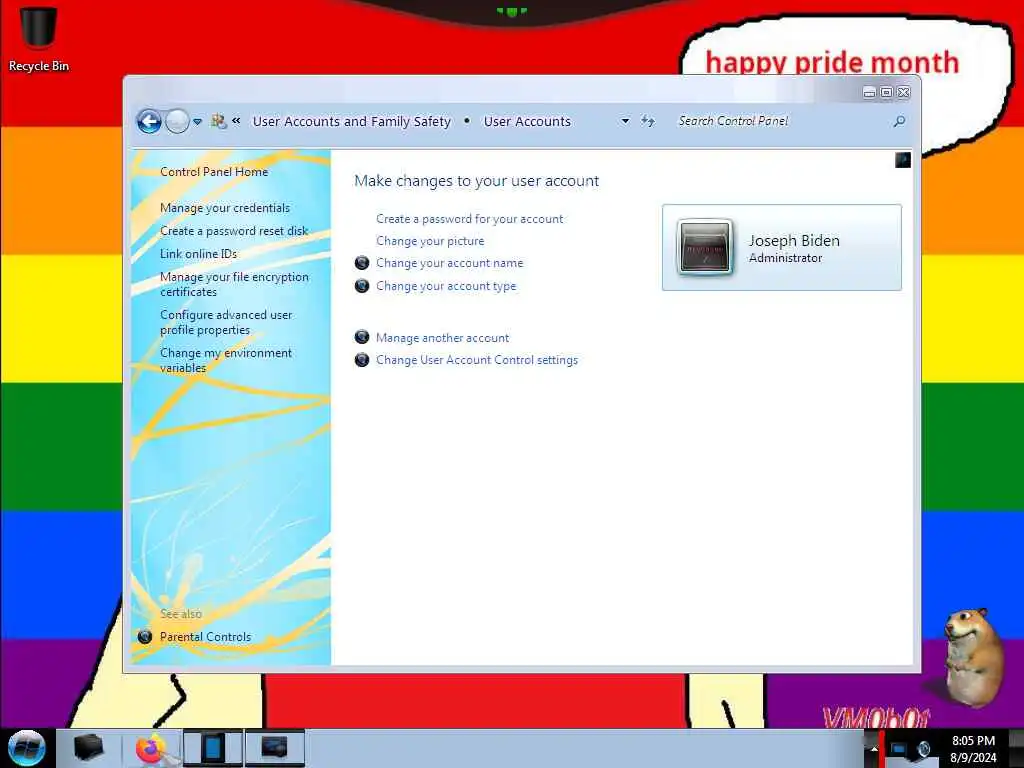The width and height of the screenshot is (1024, 768).
Task: Open Control Panel Home
Action: click(x=214, y=172)
